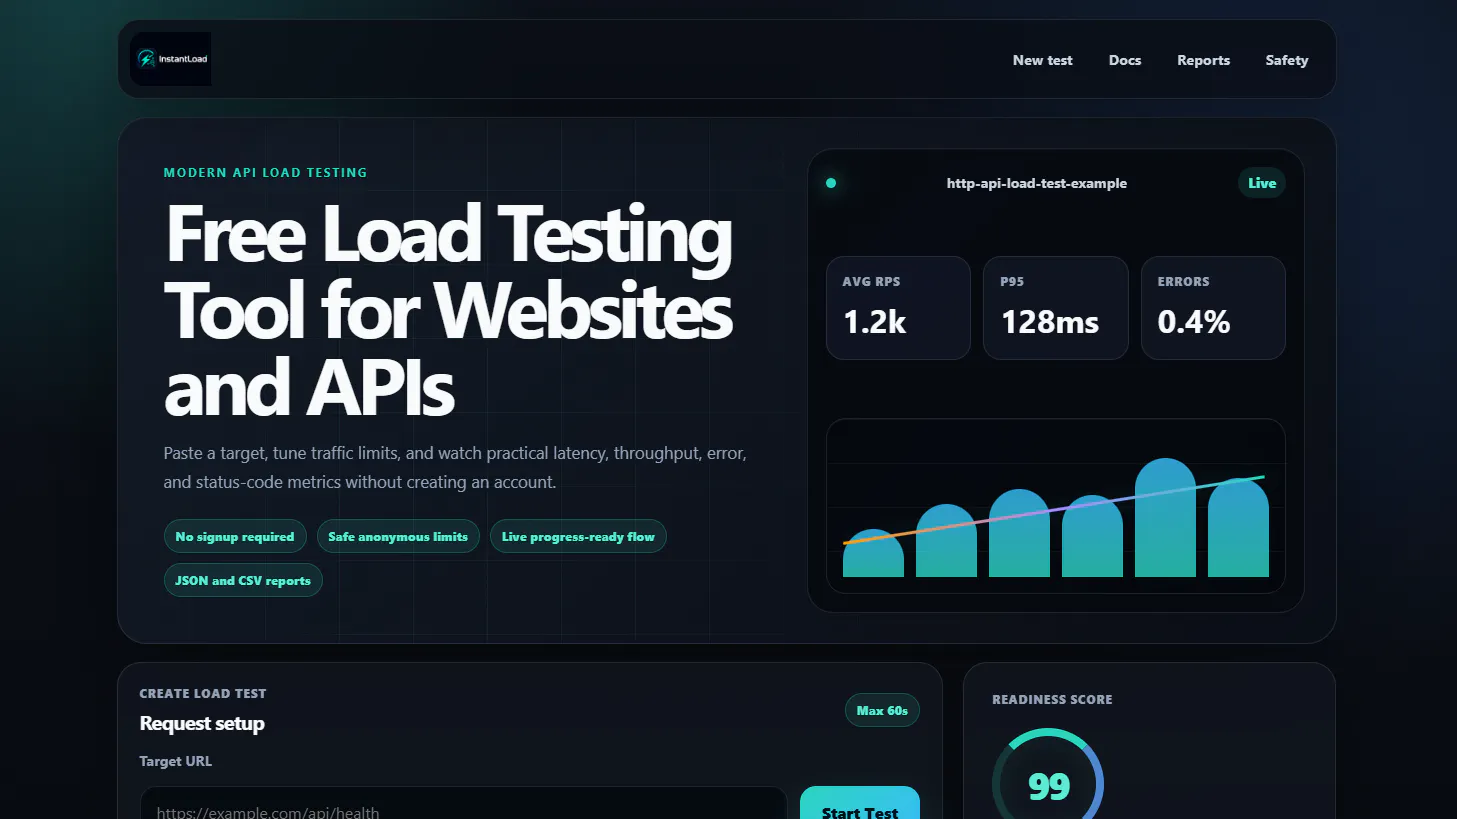Click the Max 60s badge
The image size is (1457, 819).
coord(882,711)
